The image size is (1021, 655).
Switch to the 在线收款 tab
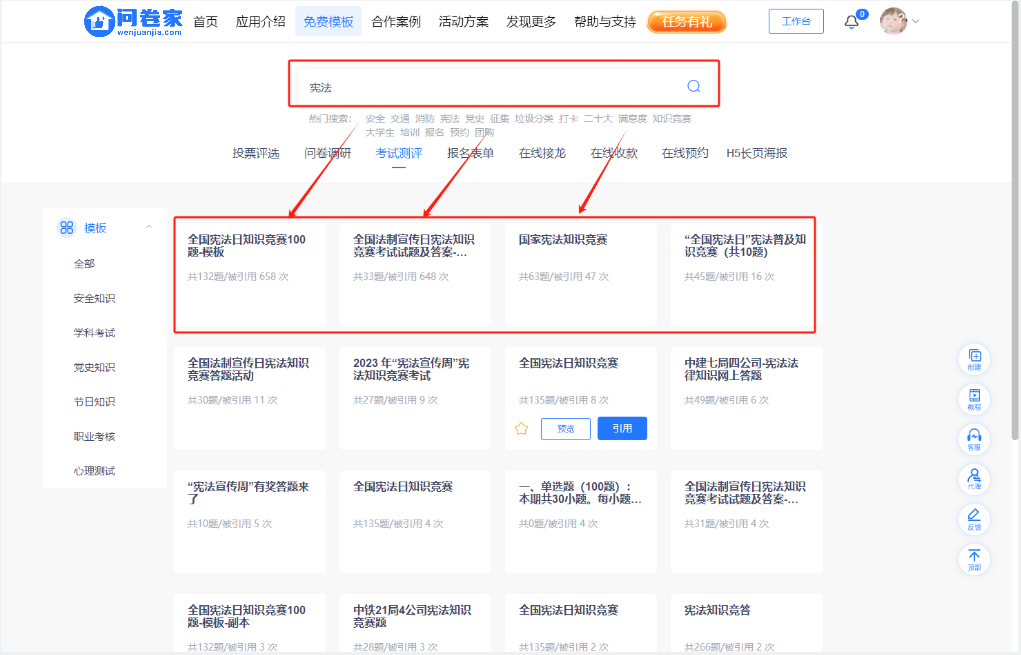click(x=613, y=153)
